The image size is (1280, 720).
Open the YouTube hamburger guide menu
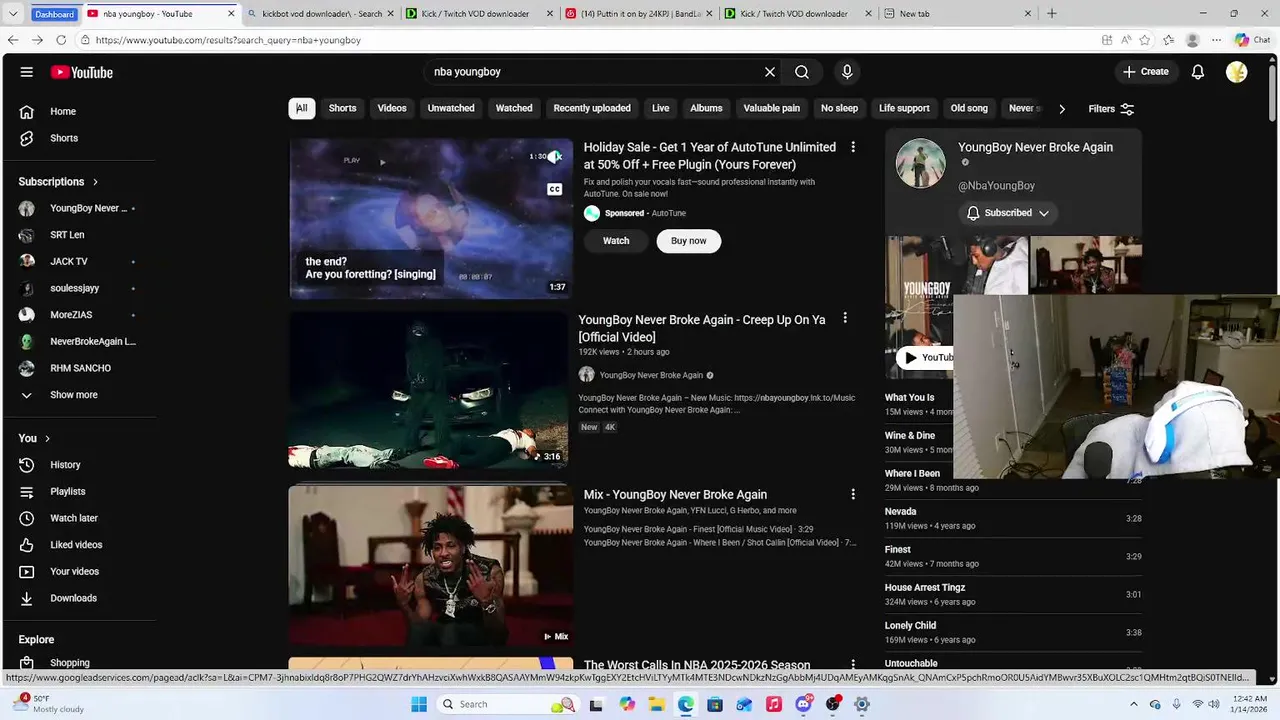pyautogui.click(x=27, y=72)
